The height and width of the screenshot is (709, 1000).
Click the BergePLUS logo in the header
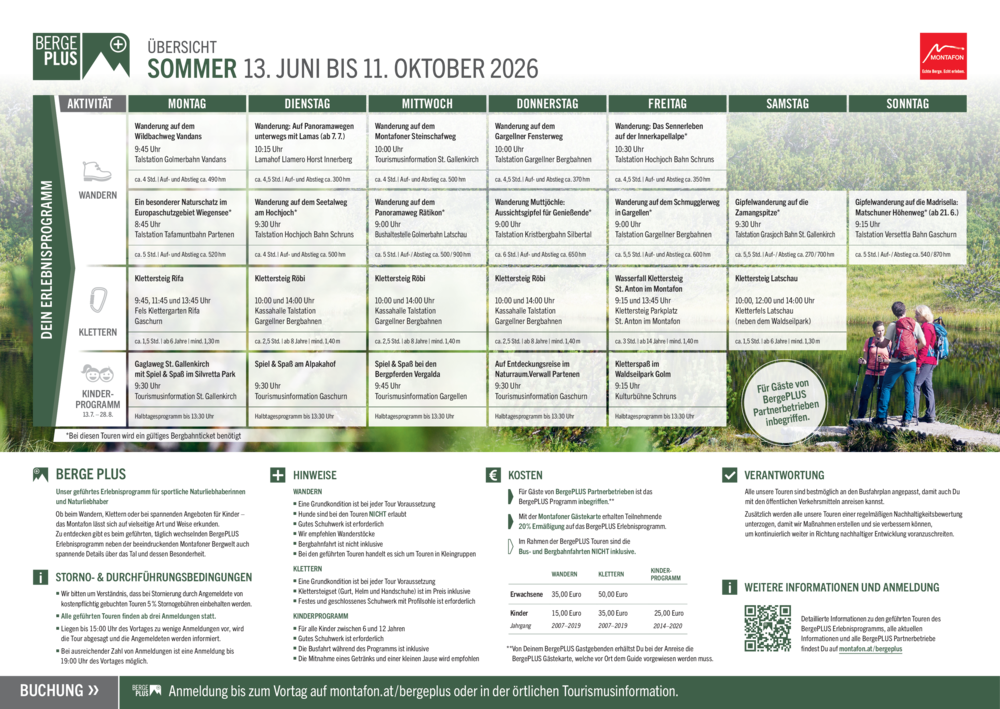[x=81, y=55]
